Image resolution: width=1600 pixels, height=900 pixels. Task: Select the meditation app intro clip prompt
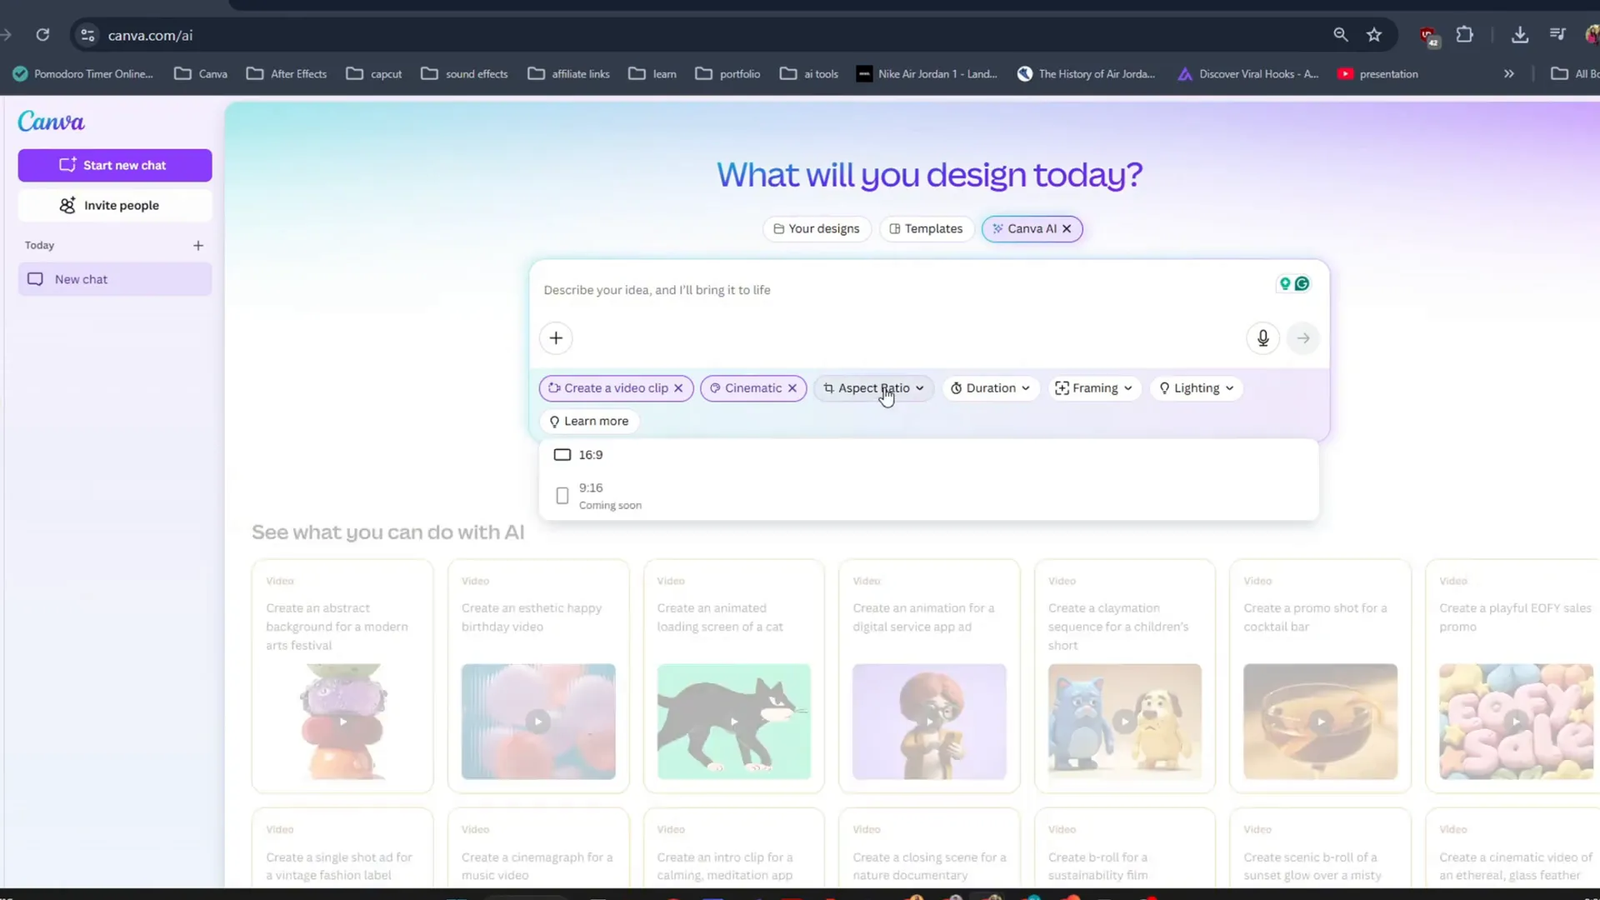point(734,850)
